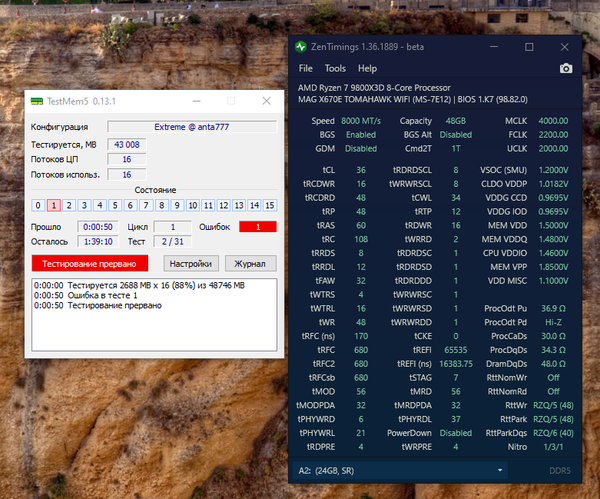This screenshot has width=600, height=499.
Task: Click the RttParkDqs value RZQ/6 (40)
Action: pos(553,433)
